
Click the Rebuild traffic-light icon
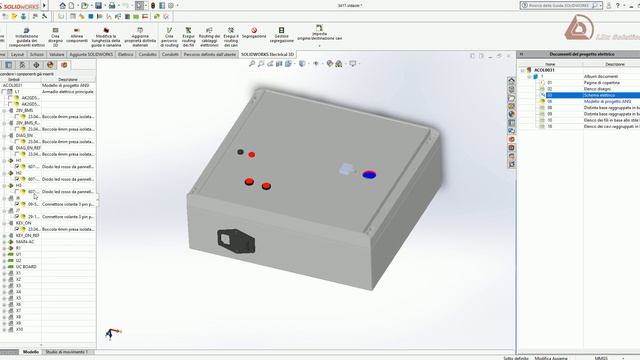153,6
